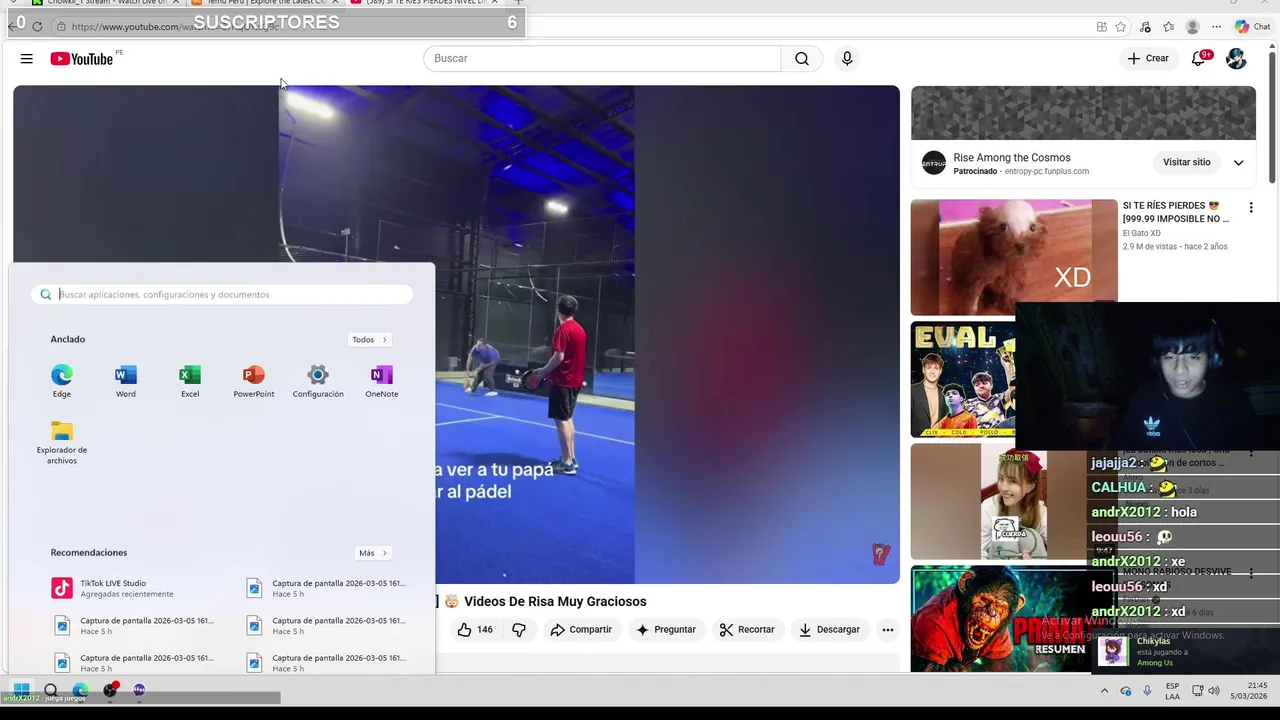Open YouTube notifications bell
The image size is (1280, 720).
tap(1199, 59)
